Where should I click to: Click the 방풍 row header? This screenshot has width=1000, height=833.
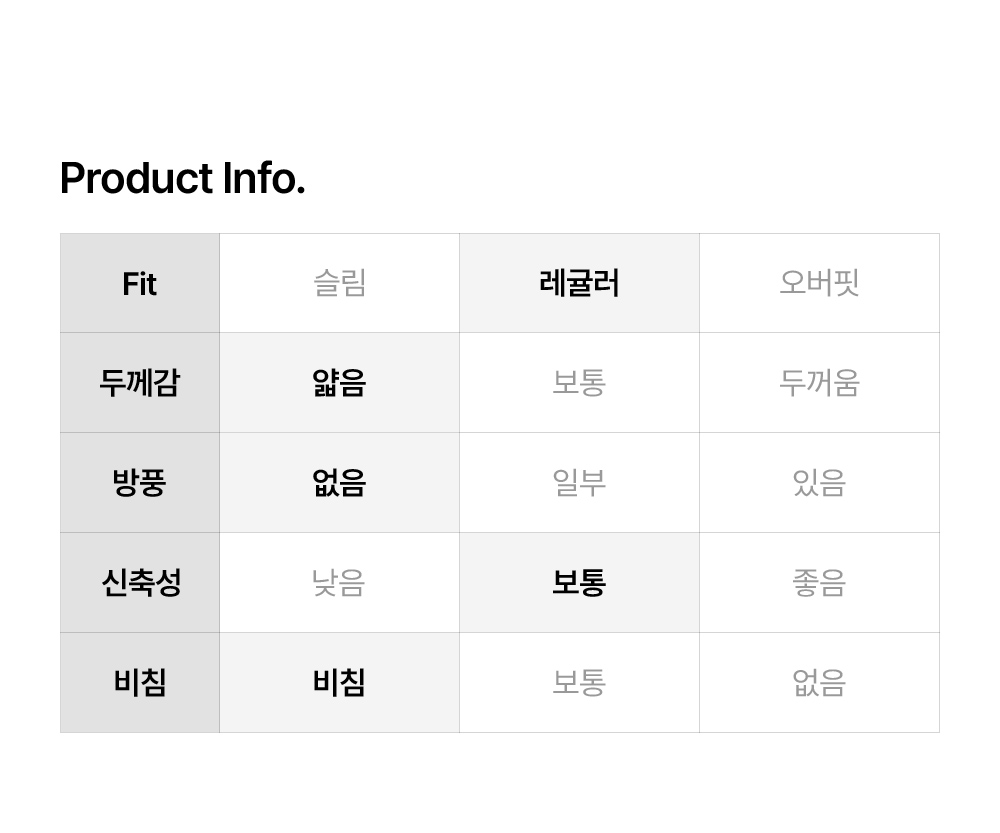click(140, 483)
